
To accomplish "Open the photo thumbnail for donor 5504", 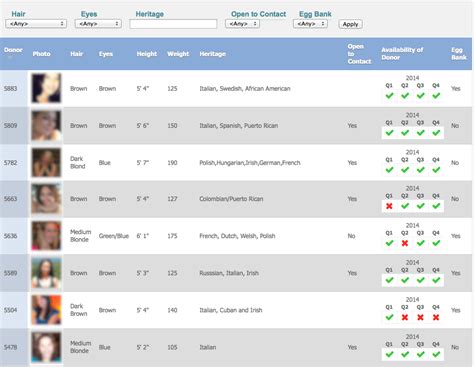I will [x=46, y=310].
